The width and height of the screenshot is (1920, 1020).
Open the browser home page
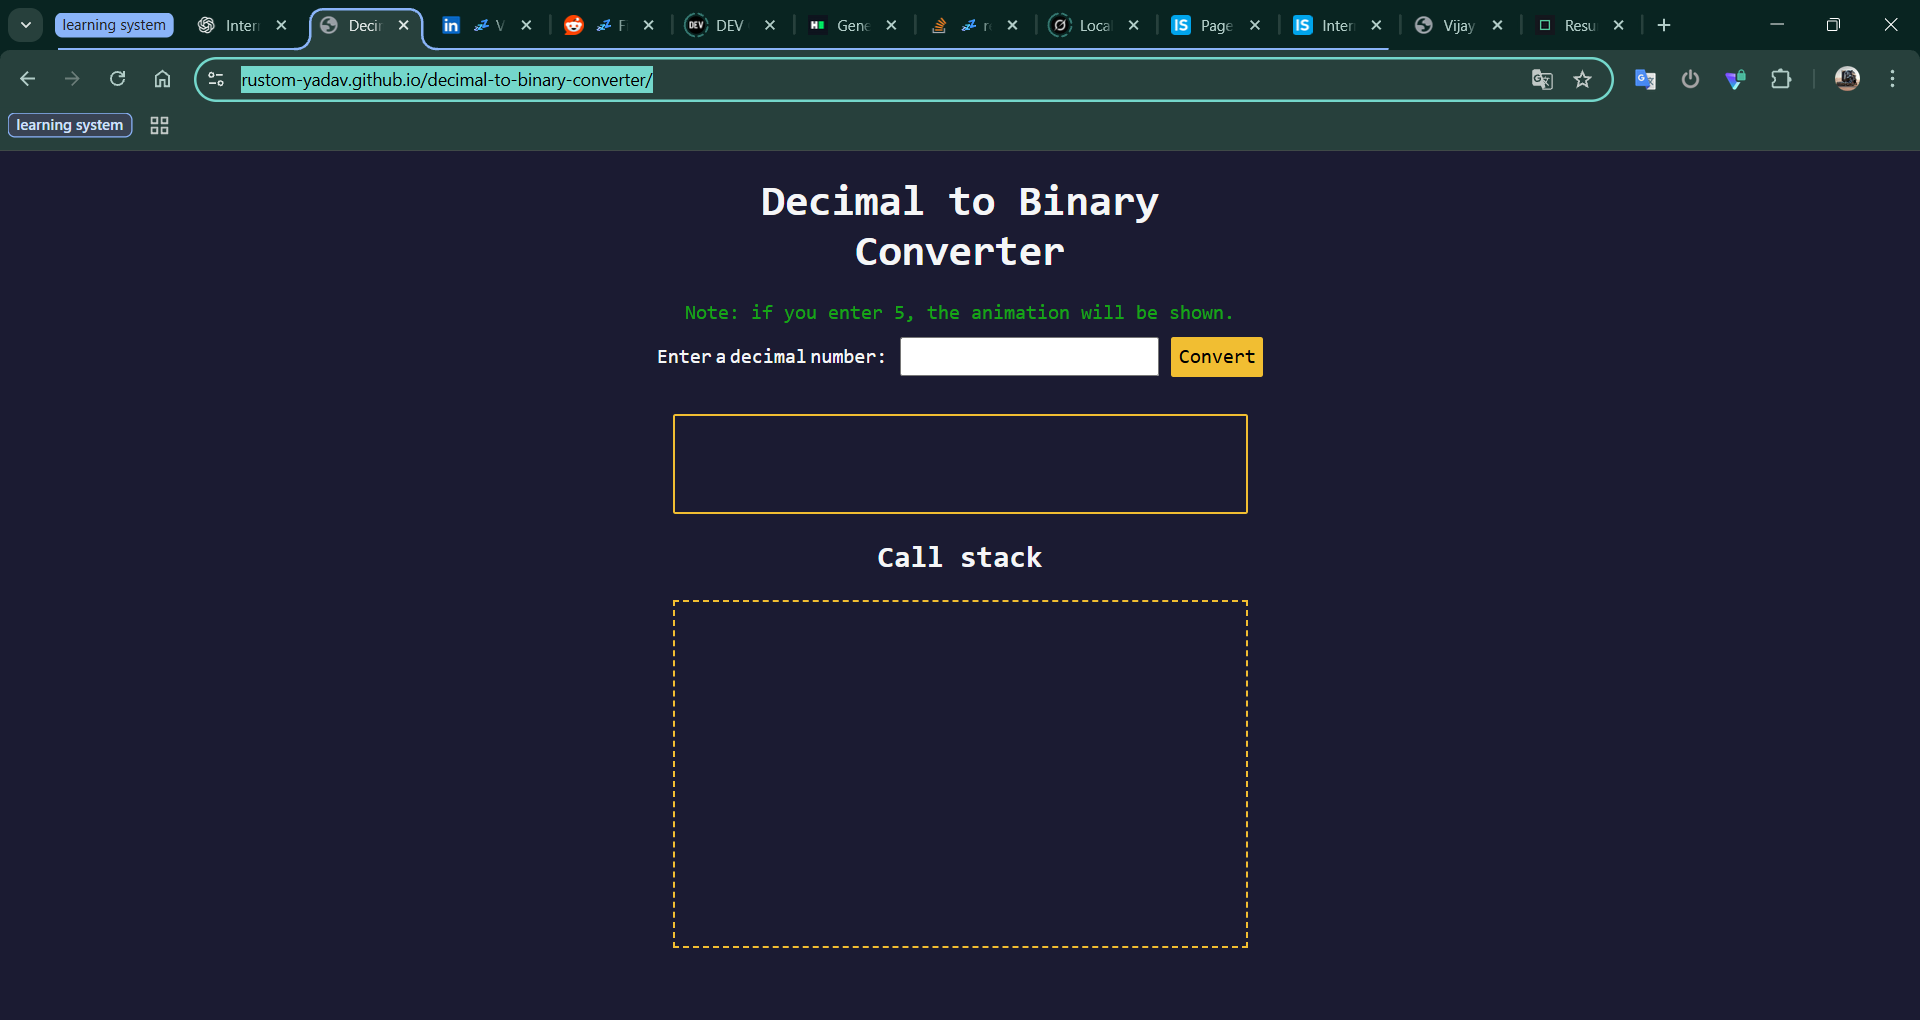pyautogui.click(x=162, y=79)
